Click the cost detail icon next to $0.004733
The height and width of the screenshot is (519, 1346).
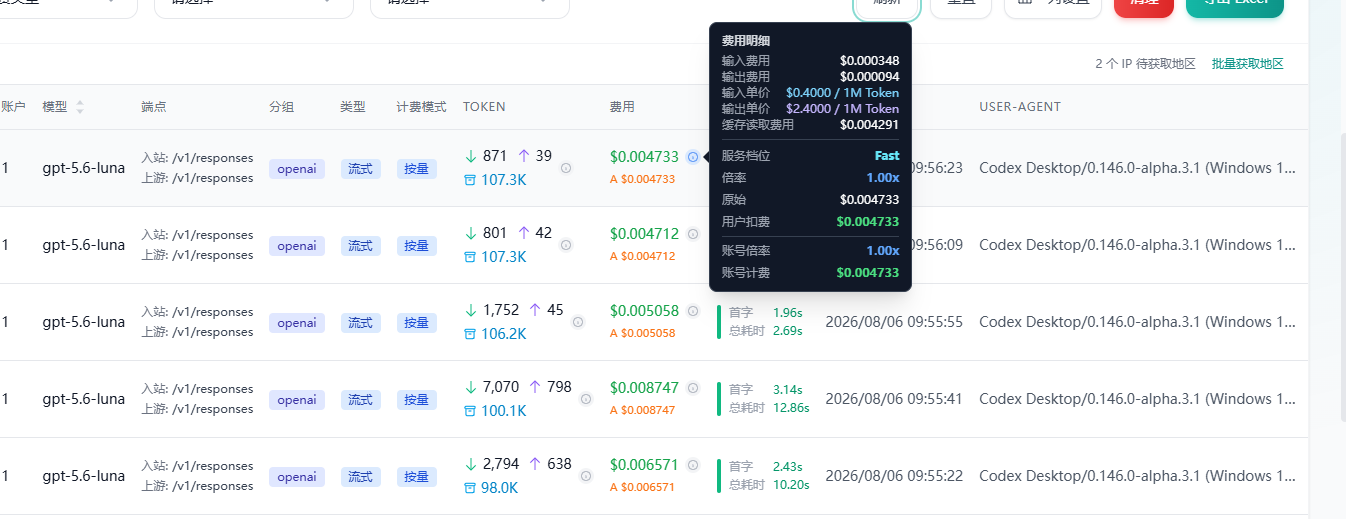coord(693,157)
